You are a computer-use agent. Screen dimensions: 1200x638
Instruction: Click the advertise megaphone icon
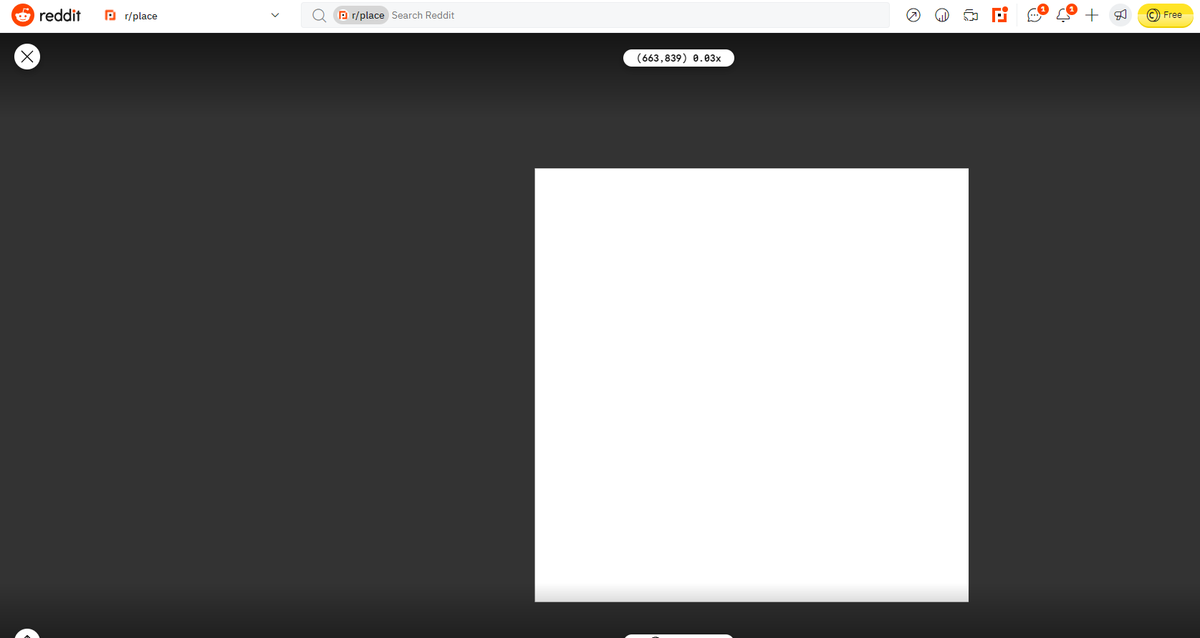click(x=1120, y=16)
